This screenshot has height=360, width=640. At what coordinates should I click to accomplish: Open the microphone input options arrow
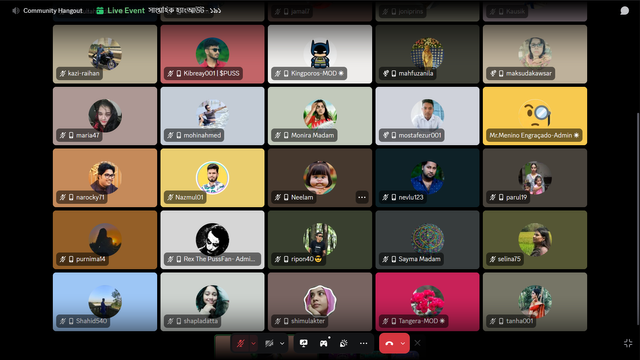click(x=253, y=343)
